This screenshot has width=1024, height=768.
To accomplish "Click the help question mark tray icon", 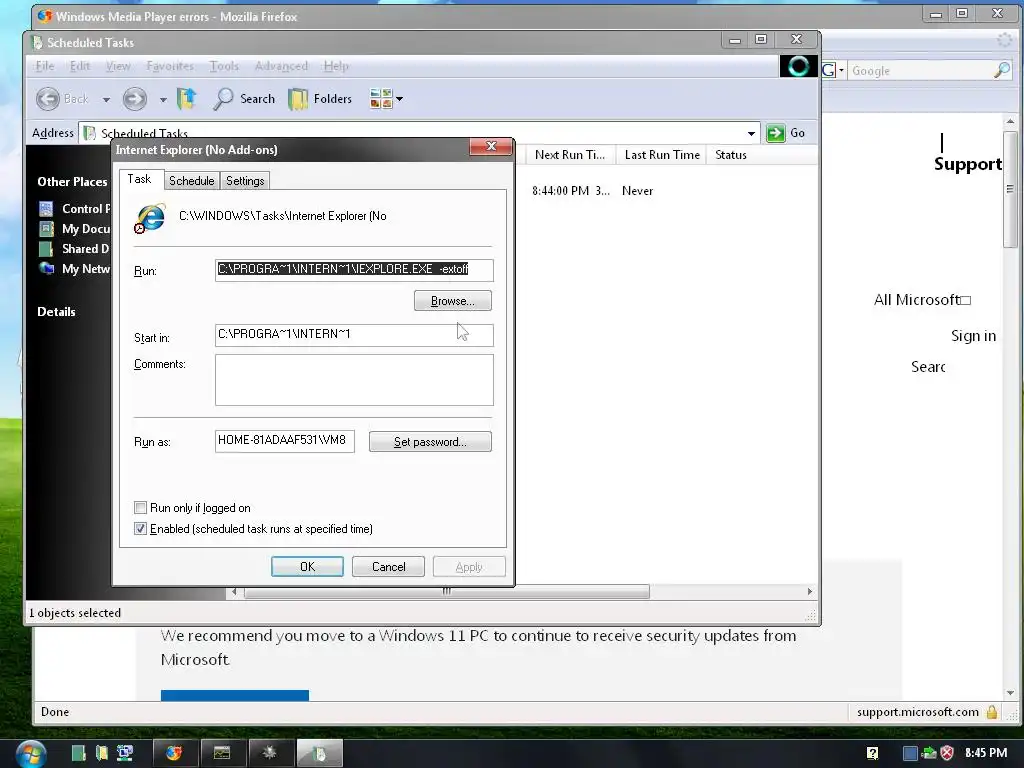I will 872,753.
